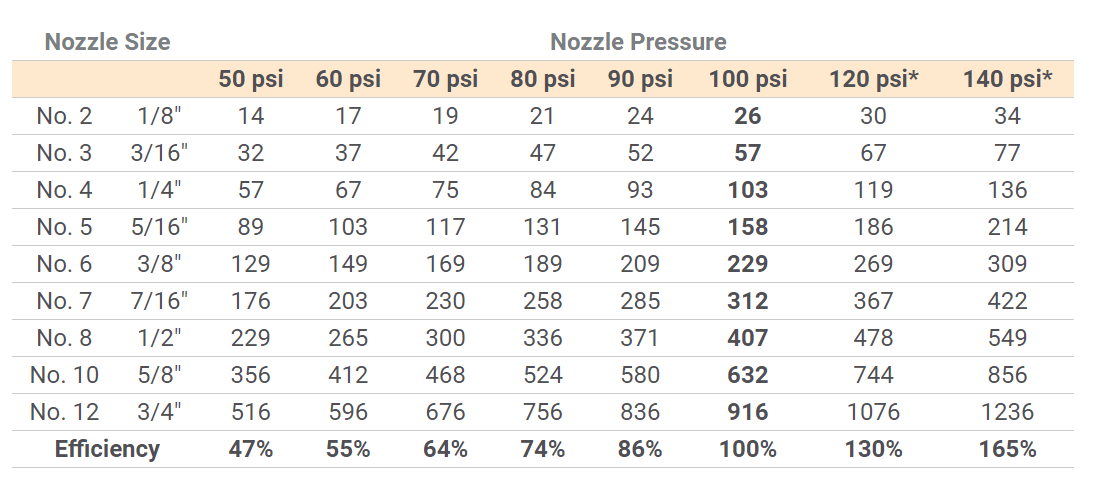Image resolution: width=1093 pixels, height=502 pixels.
Task: Click the Nozzle Pressure heading
Action: coord(638,42)
